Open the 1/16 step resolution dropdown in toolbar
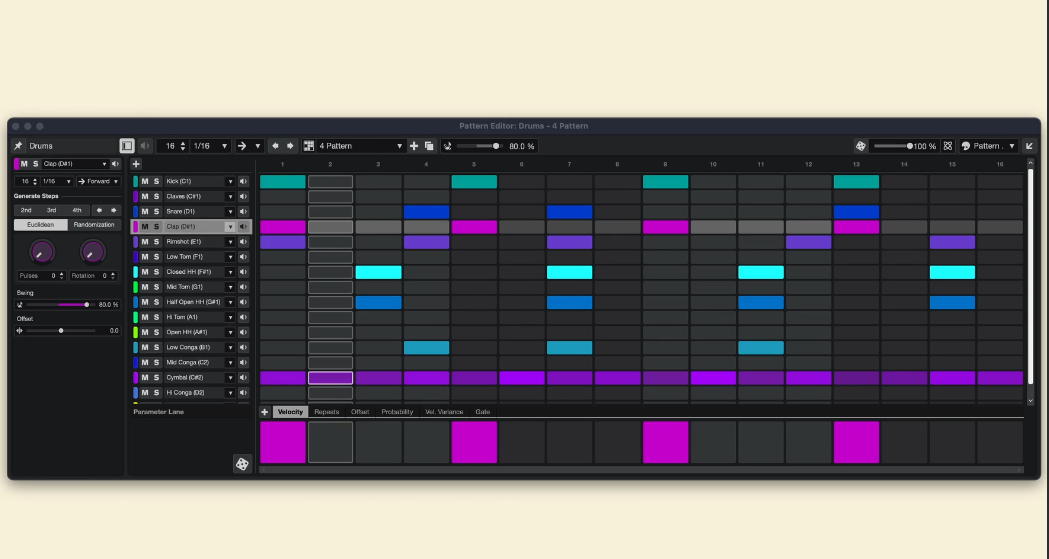This screenshot has height=559, width=1049. coord(210,146)
